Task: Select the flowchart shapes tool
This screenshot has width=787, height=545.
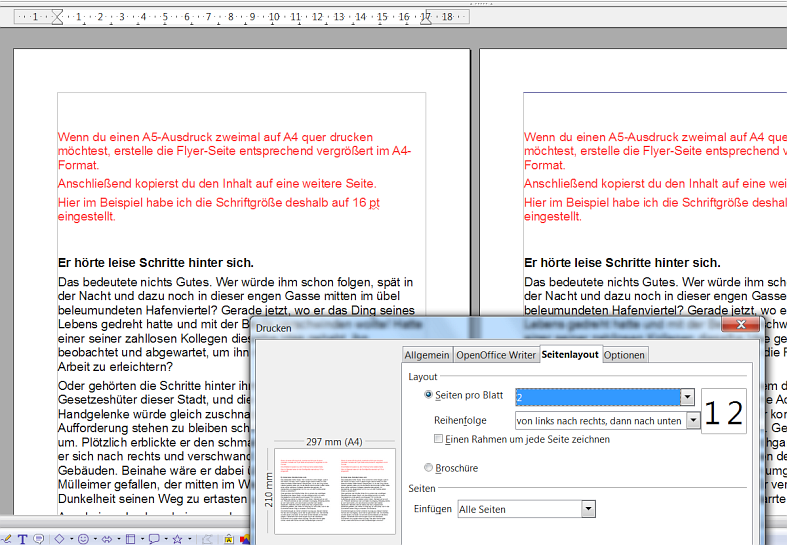Action: (130, 538)
